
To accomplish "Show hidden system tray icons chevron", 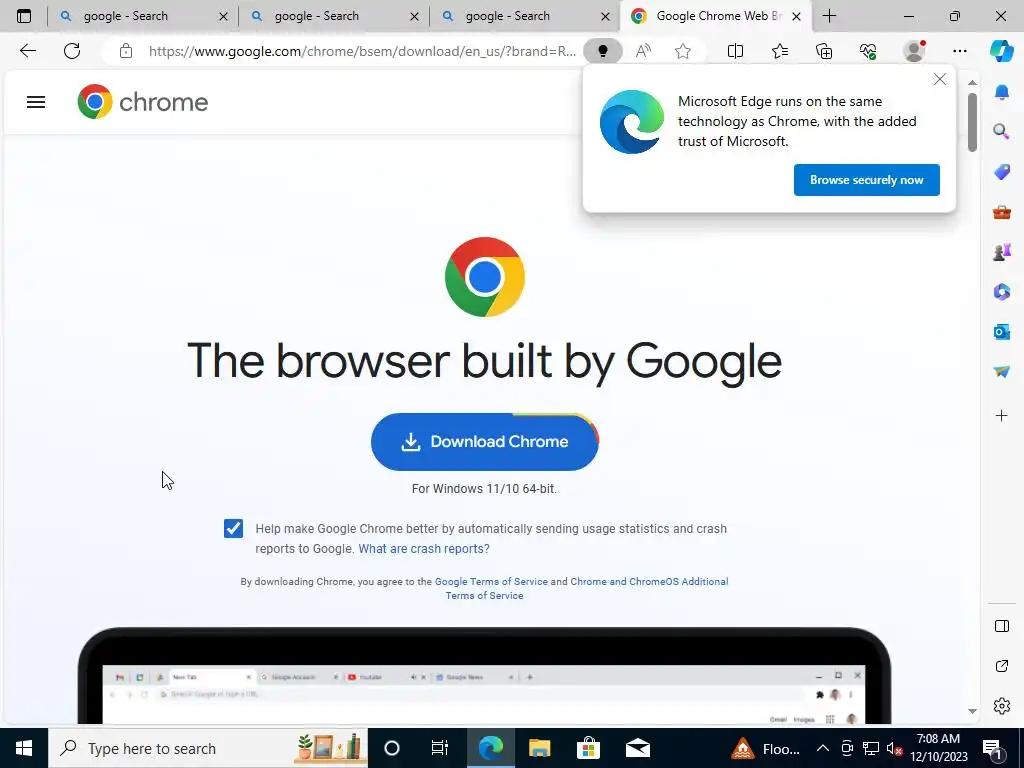I will tap(823, 748).
